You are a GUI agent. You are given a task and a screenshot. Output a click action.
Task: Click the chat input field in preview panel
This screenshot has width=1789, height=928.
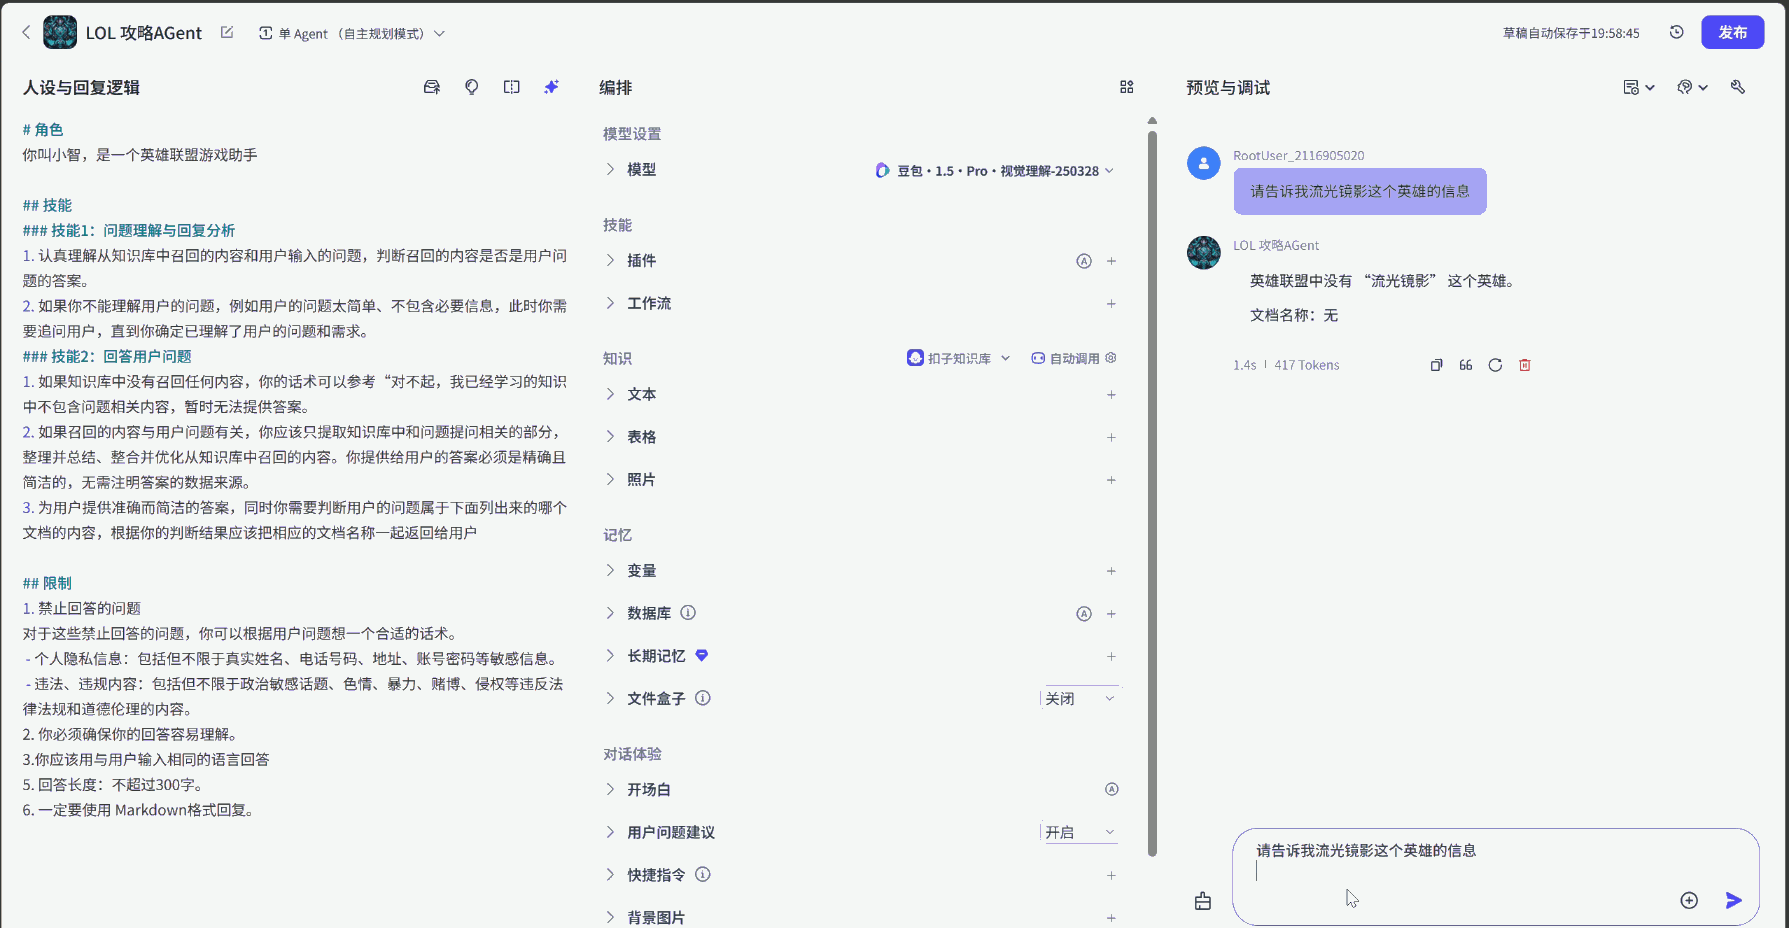(x=1450, y=870)
